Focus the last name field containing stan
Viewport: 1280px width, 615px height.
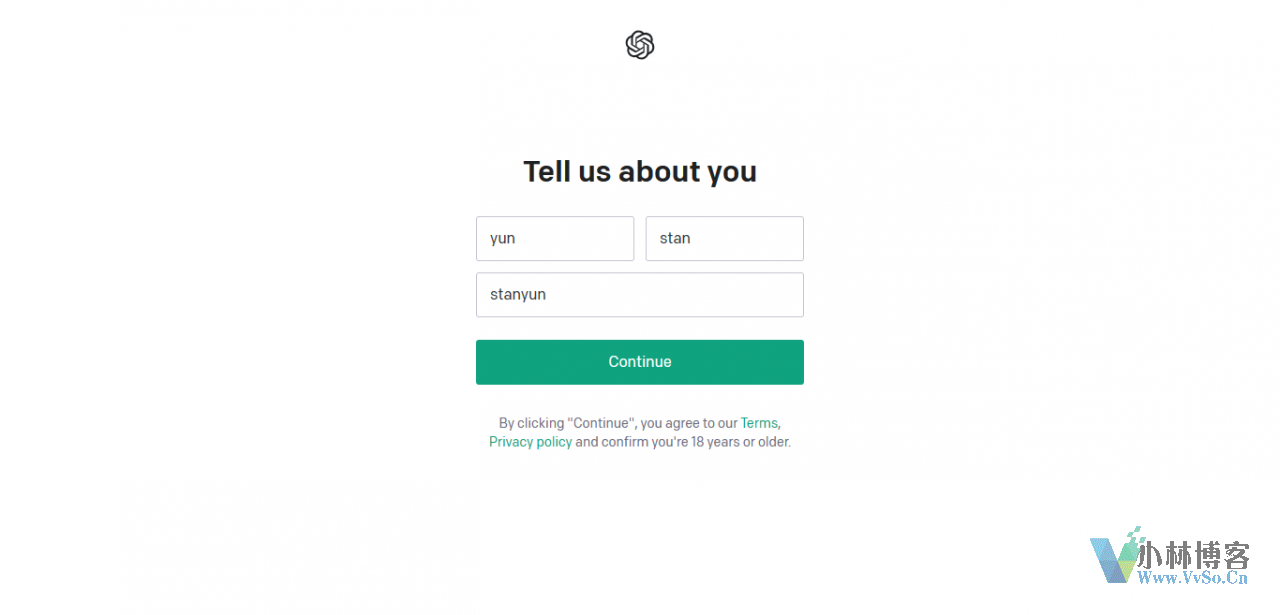(x=725, y=238)
